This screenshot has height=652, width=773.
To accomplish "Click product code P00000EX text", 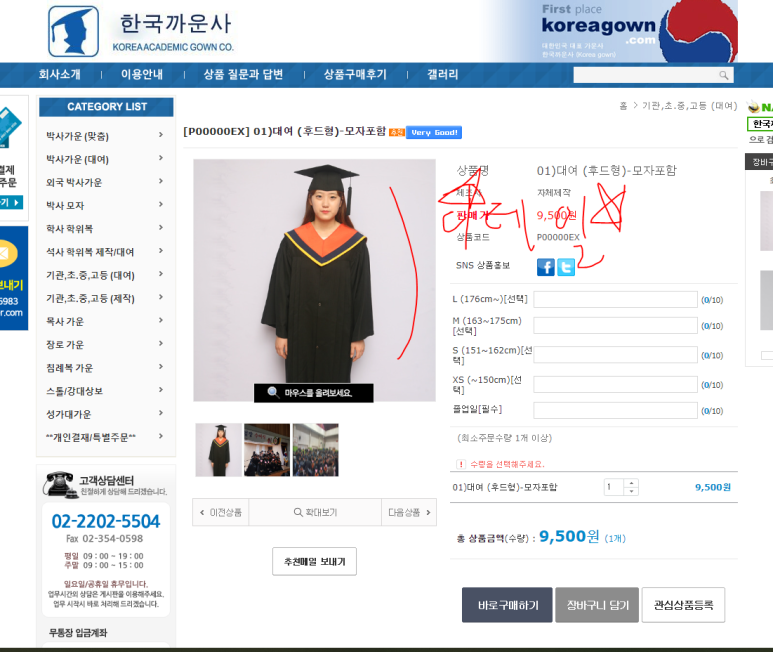I will coord(558,237).
